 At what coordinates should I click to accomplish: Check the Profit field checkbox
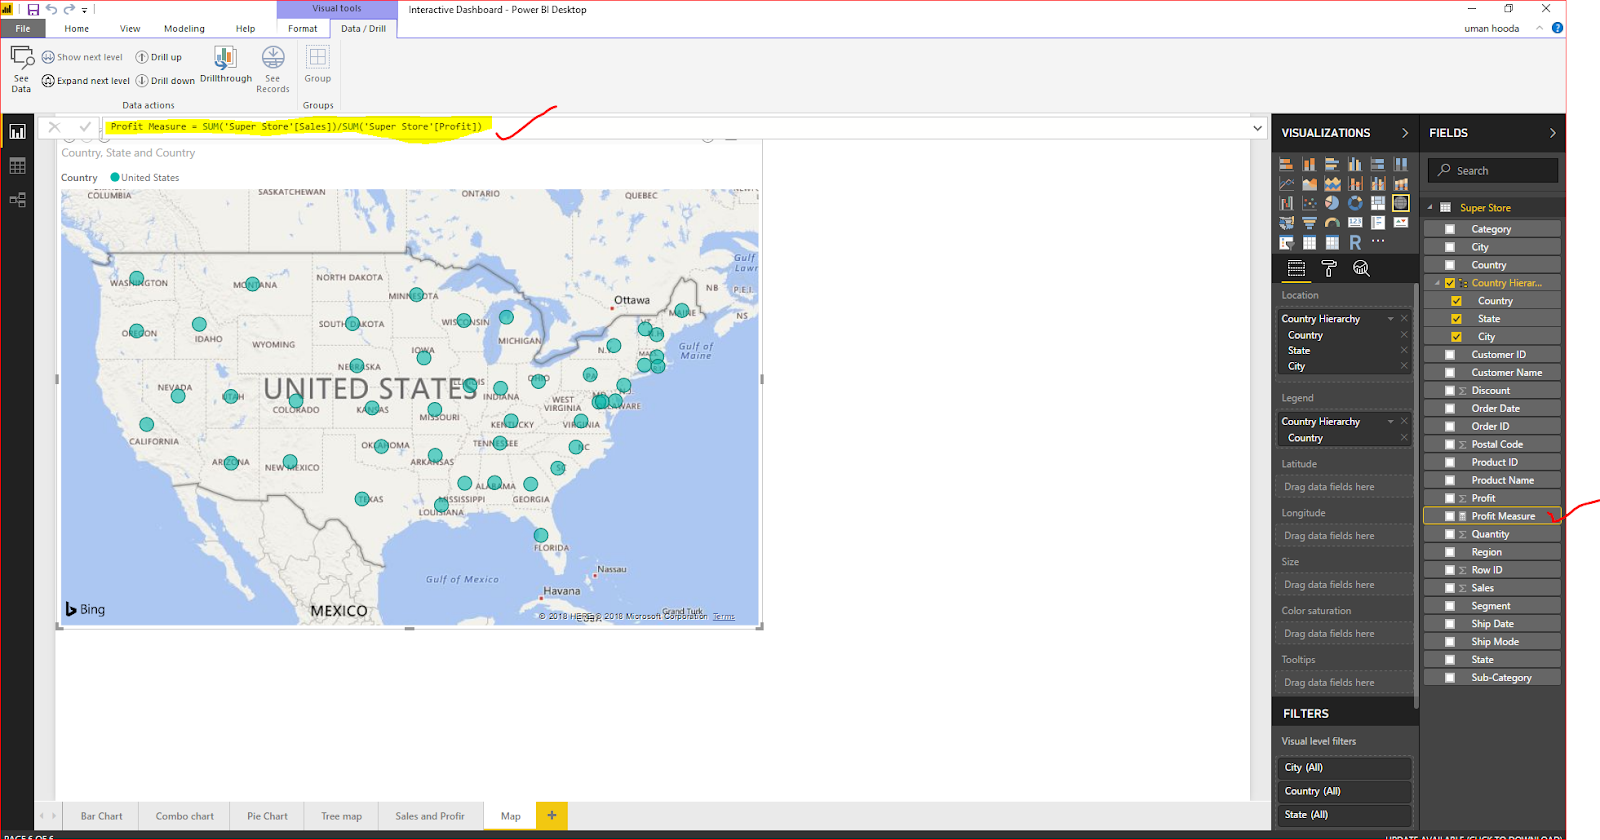tap(1450, 498)
